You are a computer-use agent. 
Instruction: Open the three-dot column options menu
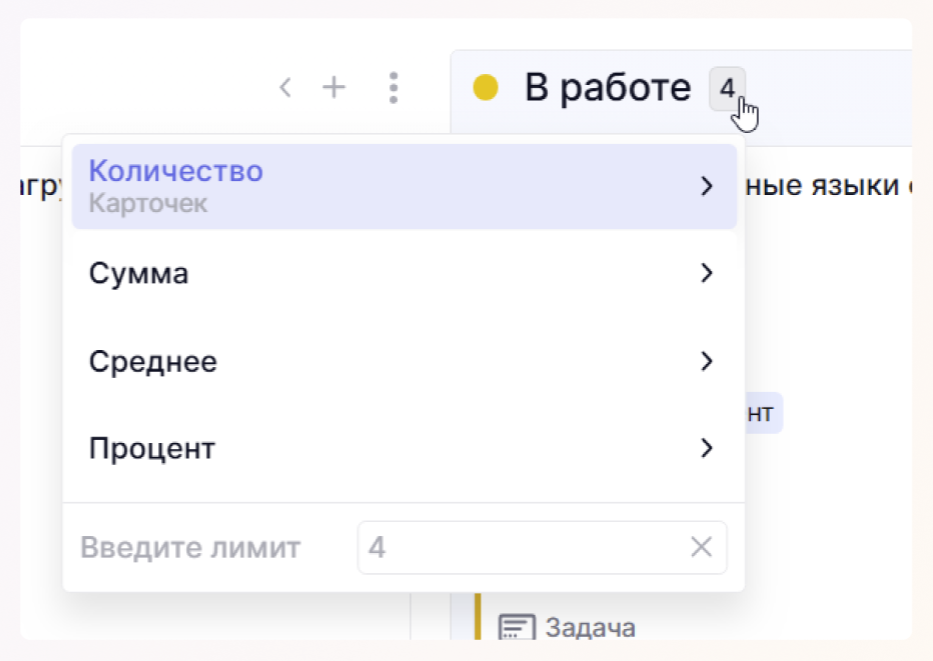pos(393,88)
